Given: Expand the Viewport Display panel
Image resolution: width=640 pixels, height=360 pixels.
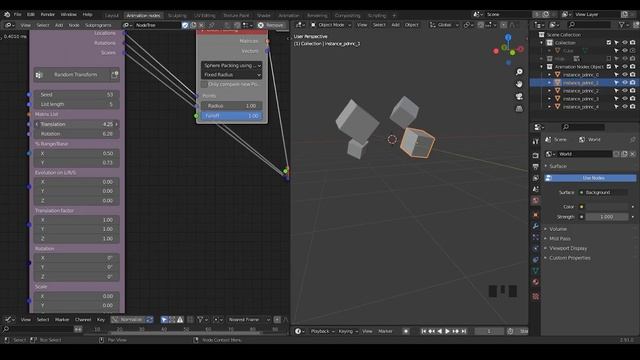Looking at the screenshot, I should point(567,248).
